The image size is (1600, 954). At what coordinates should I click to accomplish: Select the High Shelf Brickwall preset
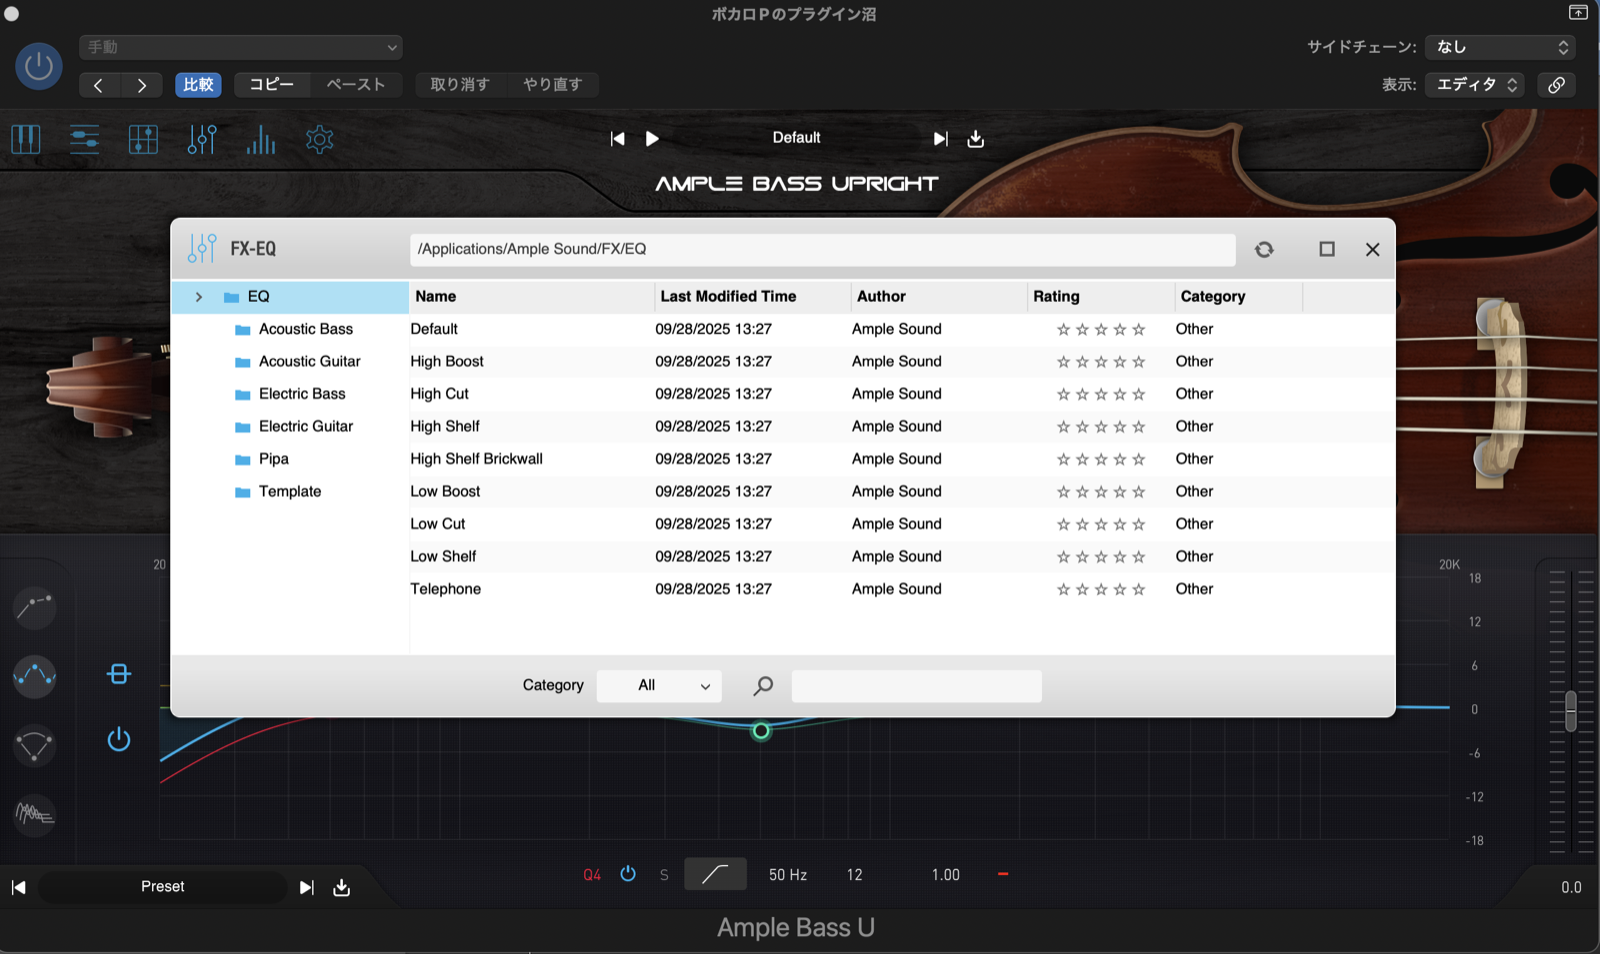point(900,459)
